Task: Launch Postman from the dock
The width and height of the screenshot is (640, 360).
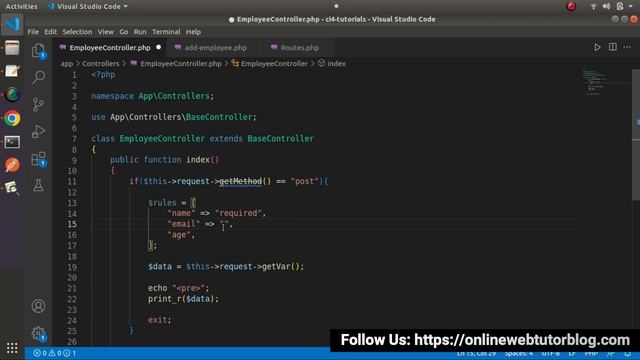Action: tap(12, 165)
